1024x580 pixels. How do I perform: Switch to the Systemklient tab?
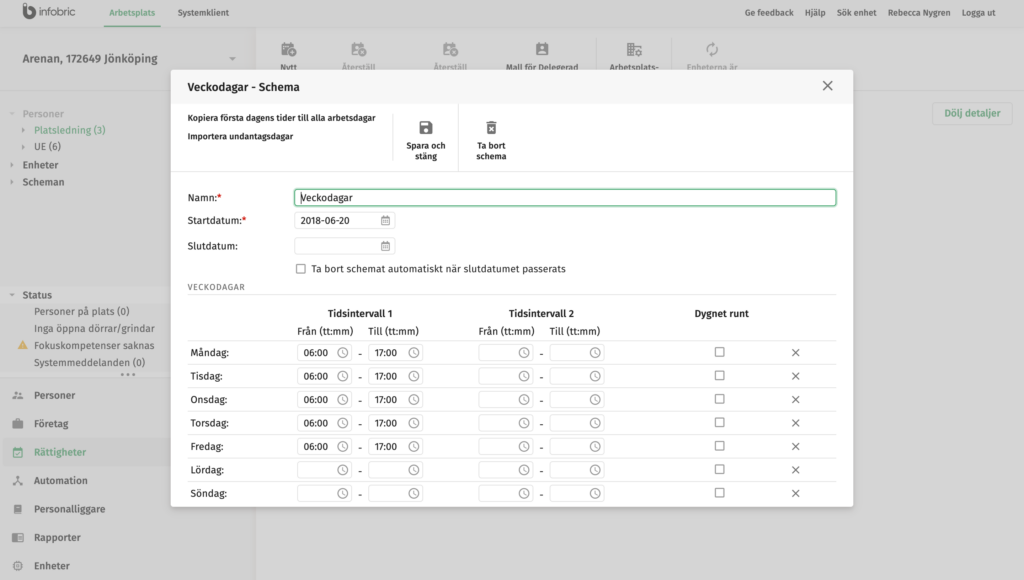point(201,13)
